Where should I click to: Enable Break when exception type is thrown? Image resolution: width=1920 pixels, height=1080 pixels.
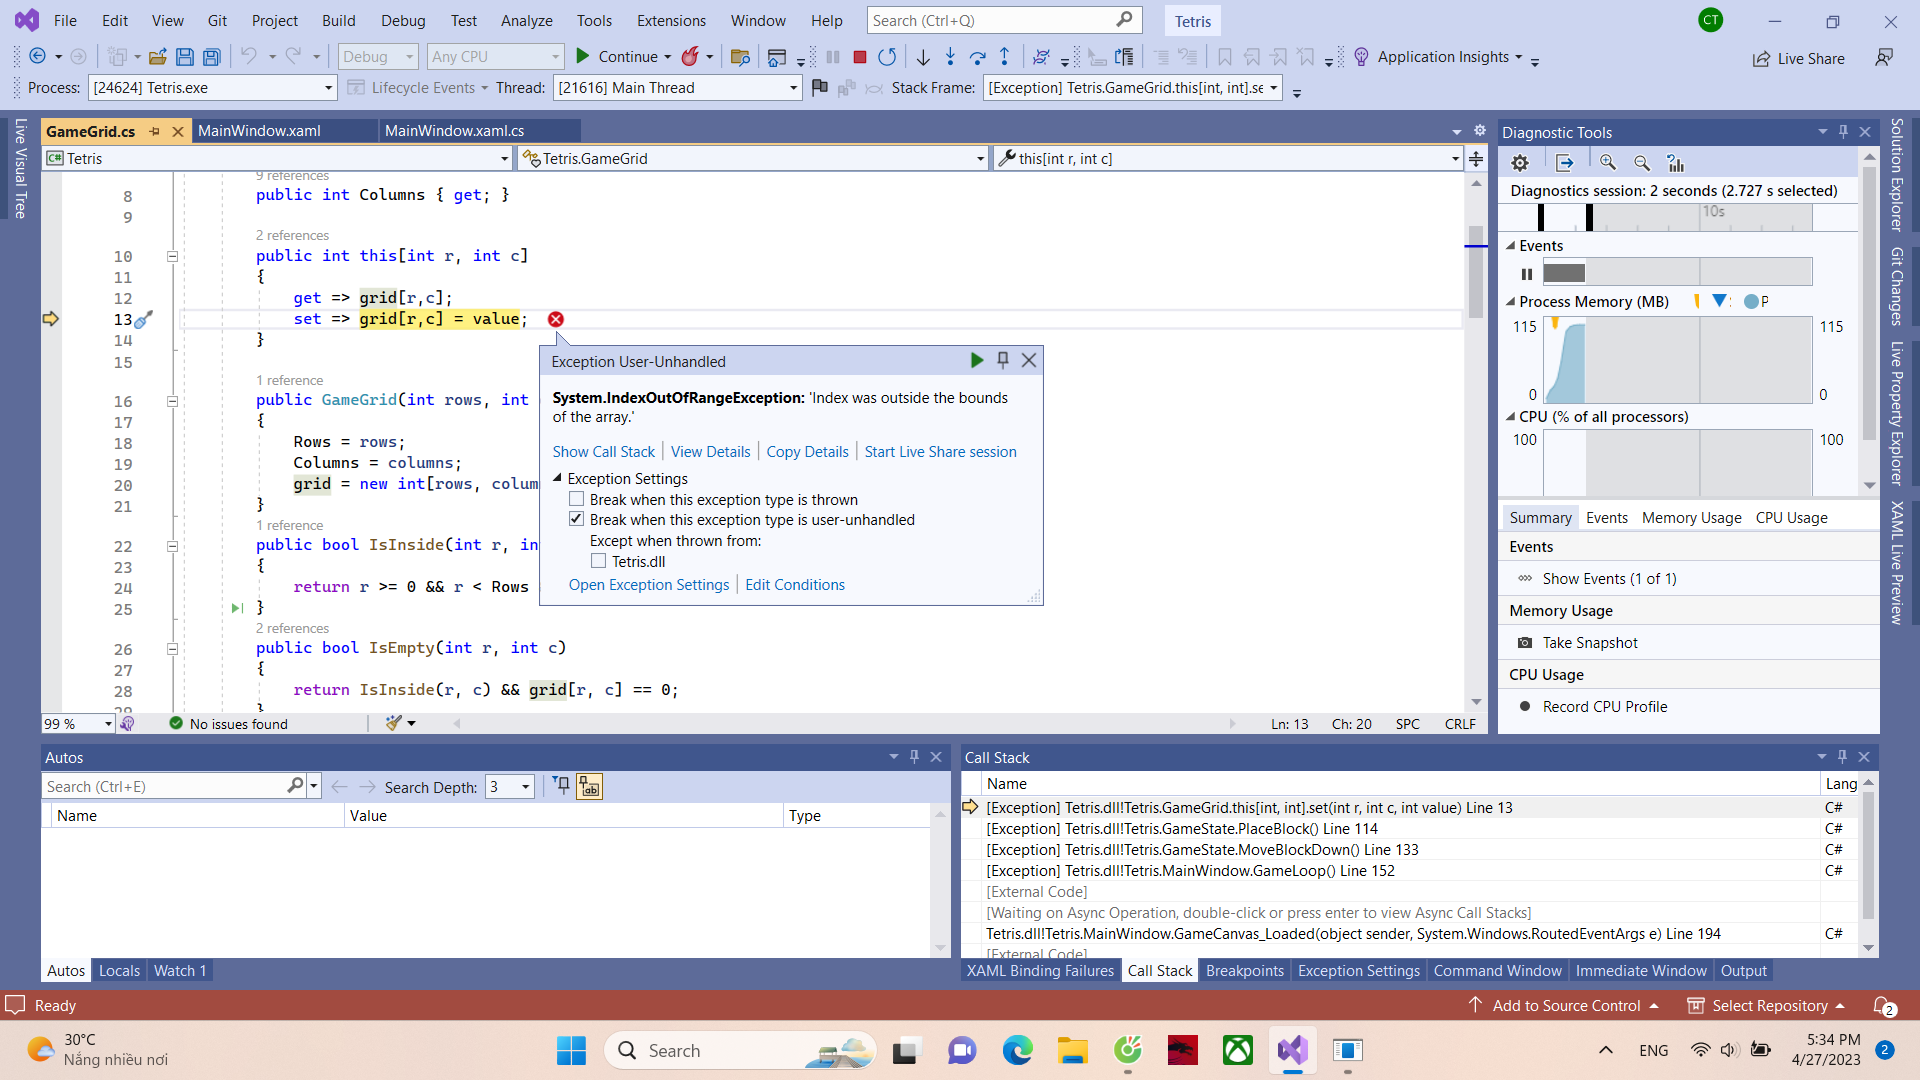(577, 499)
